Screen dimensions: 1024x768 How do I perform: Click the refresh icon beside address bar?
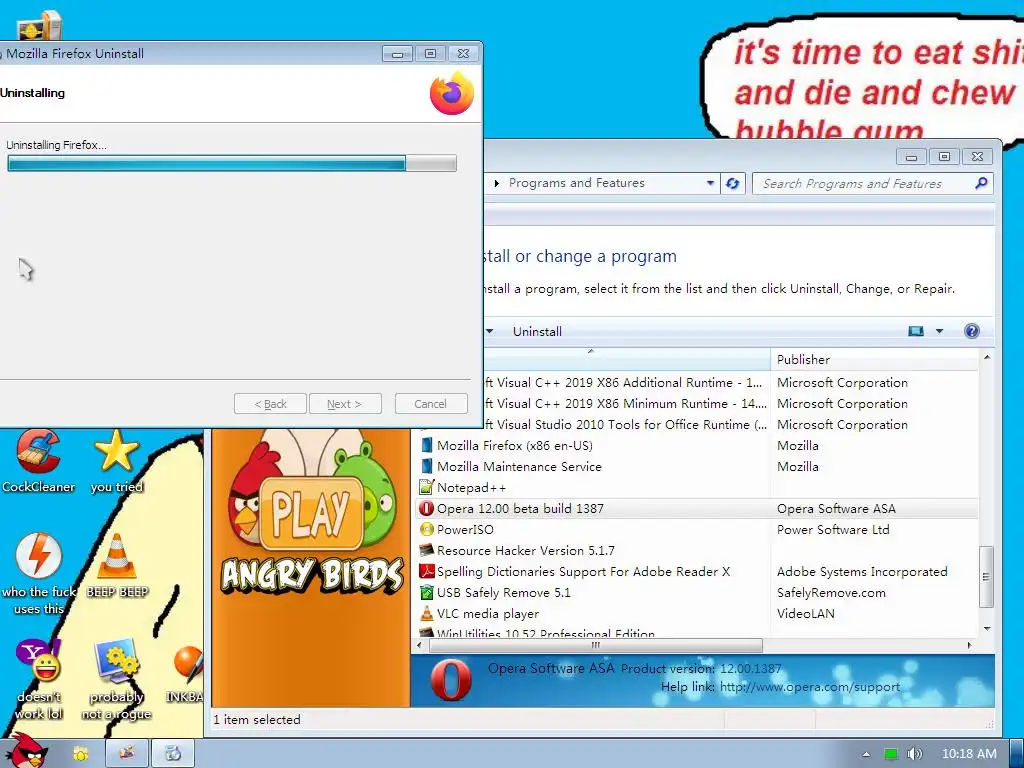click(x=733, y=184)
